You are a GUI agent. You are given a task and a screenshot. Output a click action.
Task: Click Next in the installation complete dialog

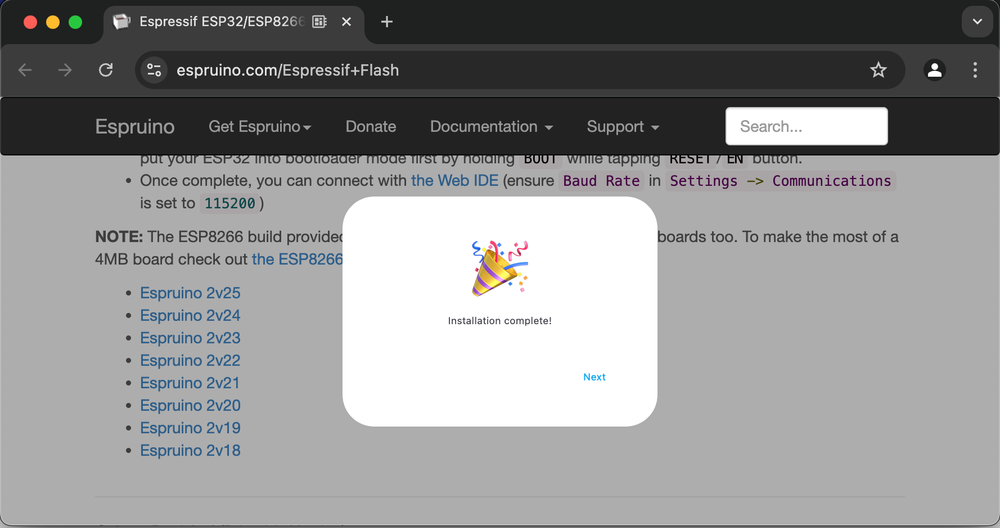594,377
